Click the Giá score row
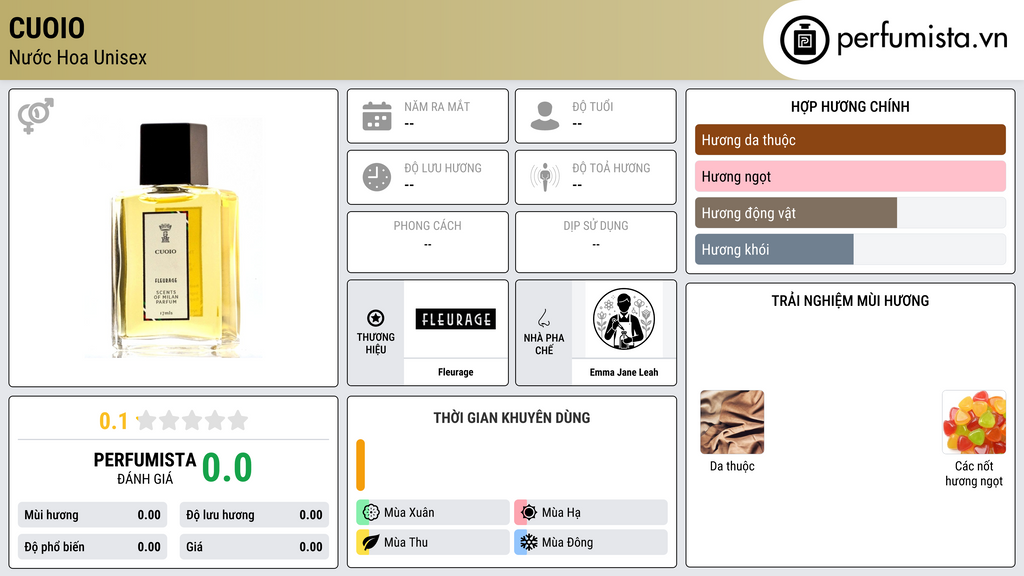 point(254,547)
